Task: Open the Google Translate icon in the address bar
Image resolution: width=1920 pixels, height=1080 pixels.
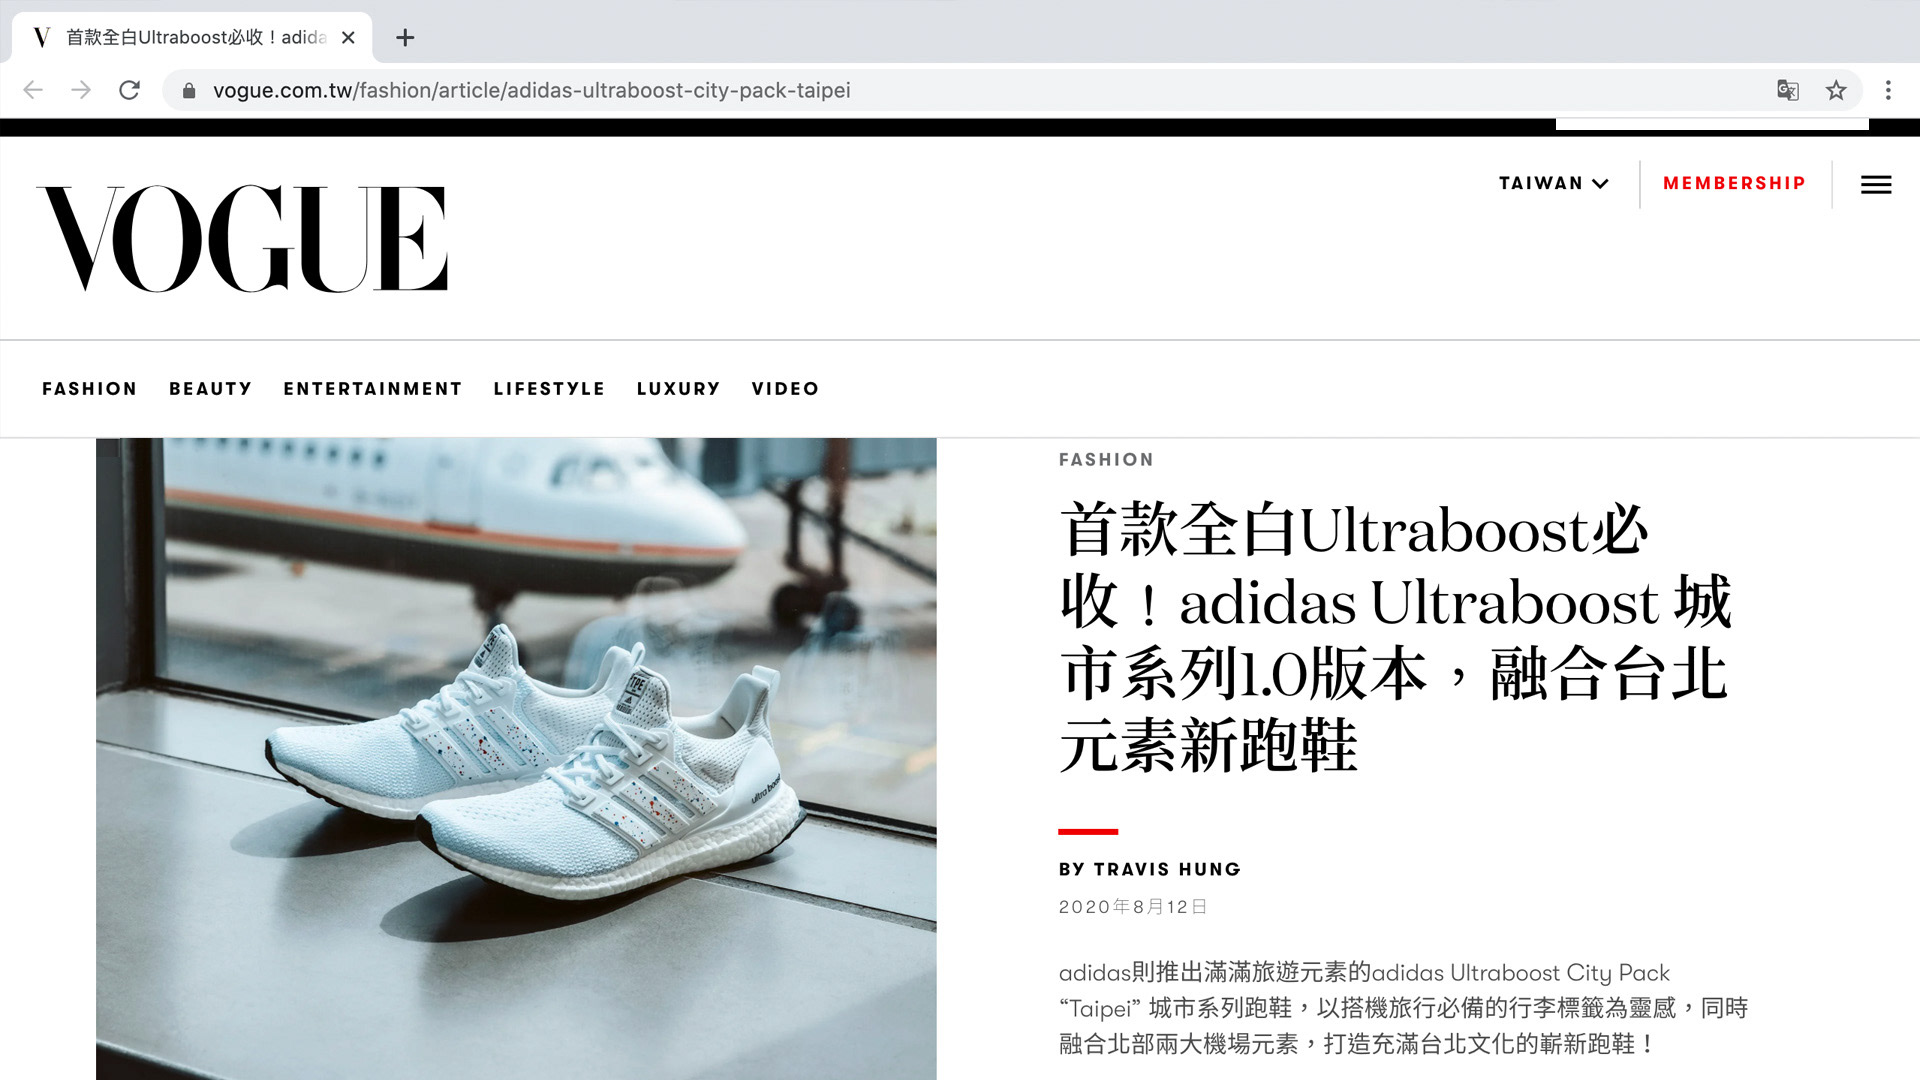Action: click(1788, 90)
